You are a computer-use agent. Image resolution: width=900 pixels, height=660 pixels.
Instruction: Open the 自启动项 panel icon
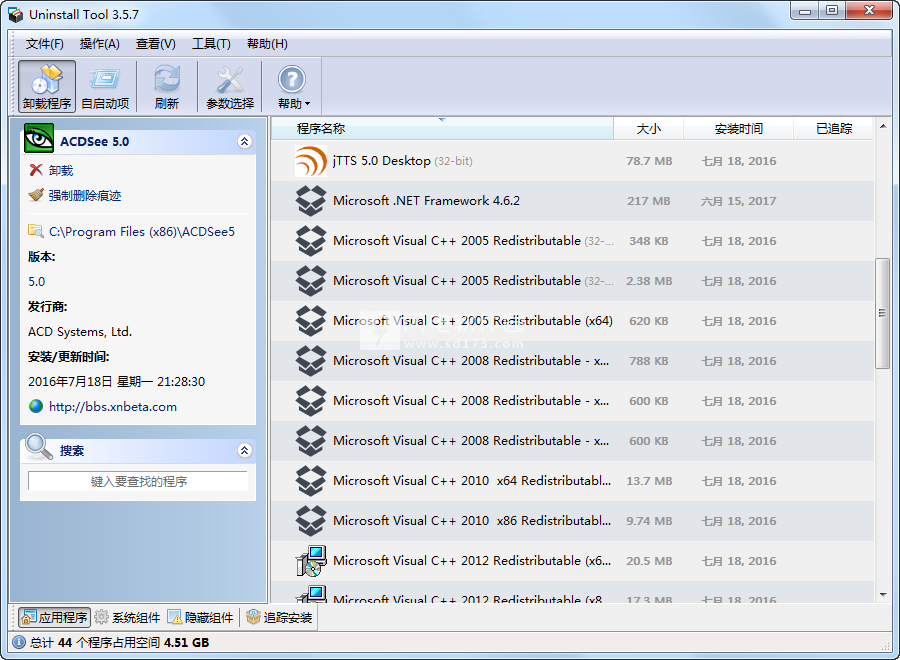(x=105, y=80)
